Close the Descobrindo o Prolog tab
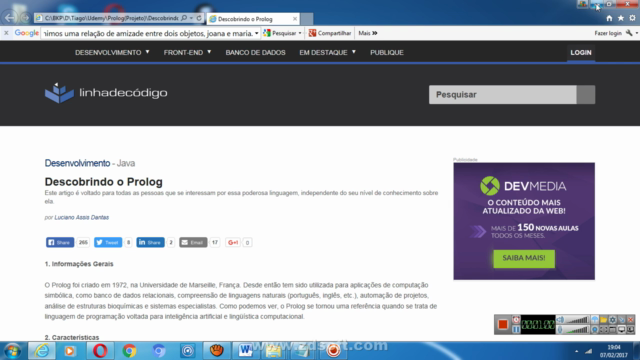 tap(295, 19)
